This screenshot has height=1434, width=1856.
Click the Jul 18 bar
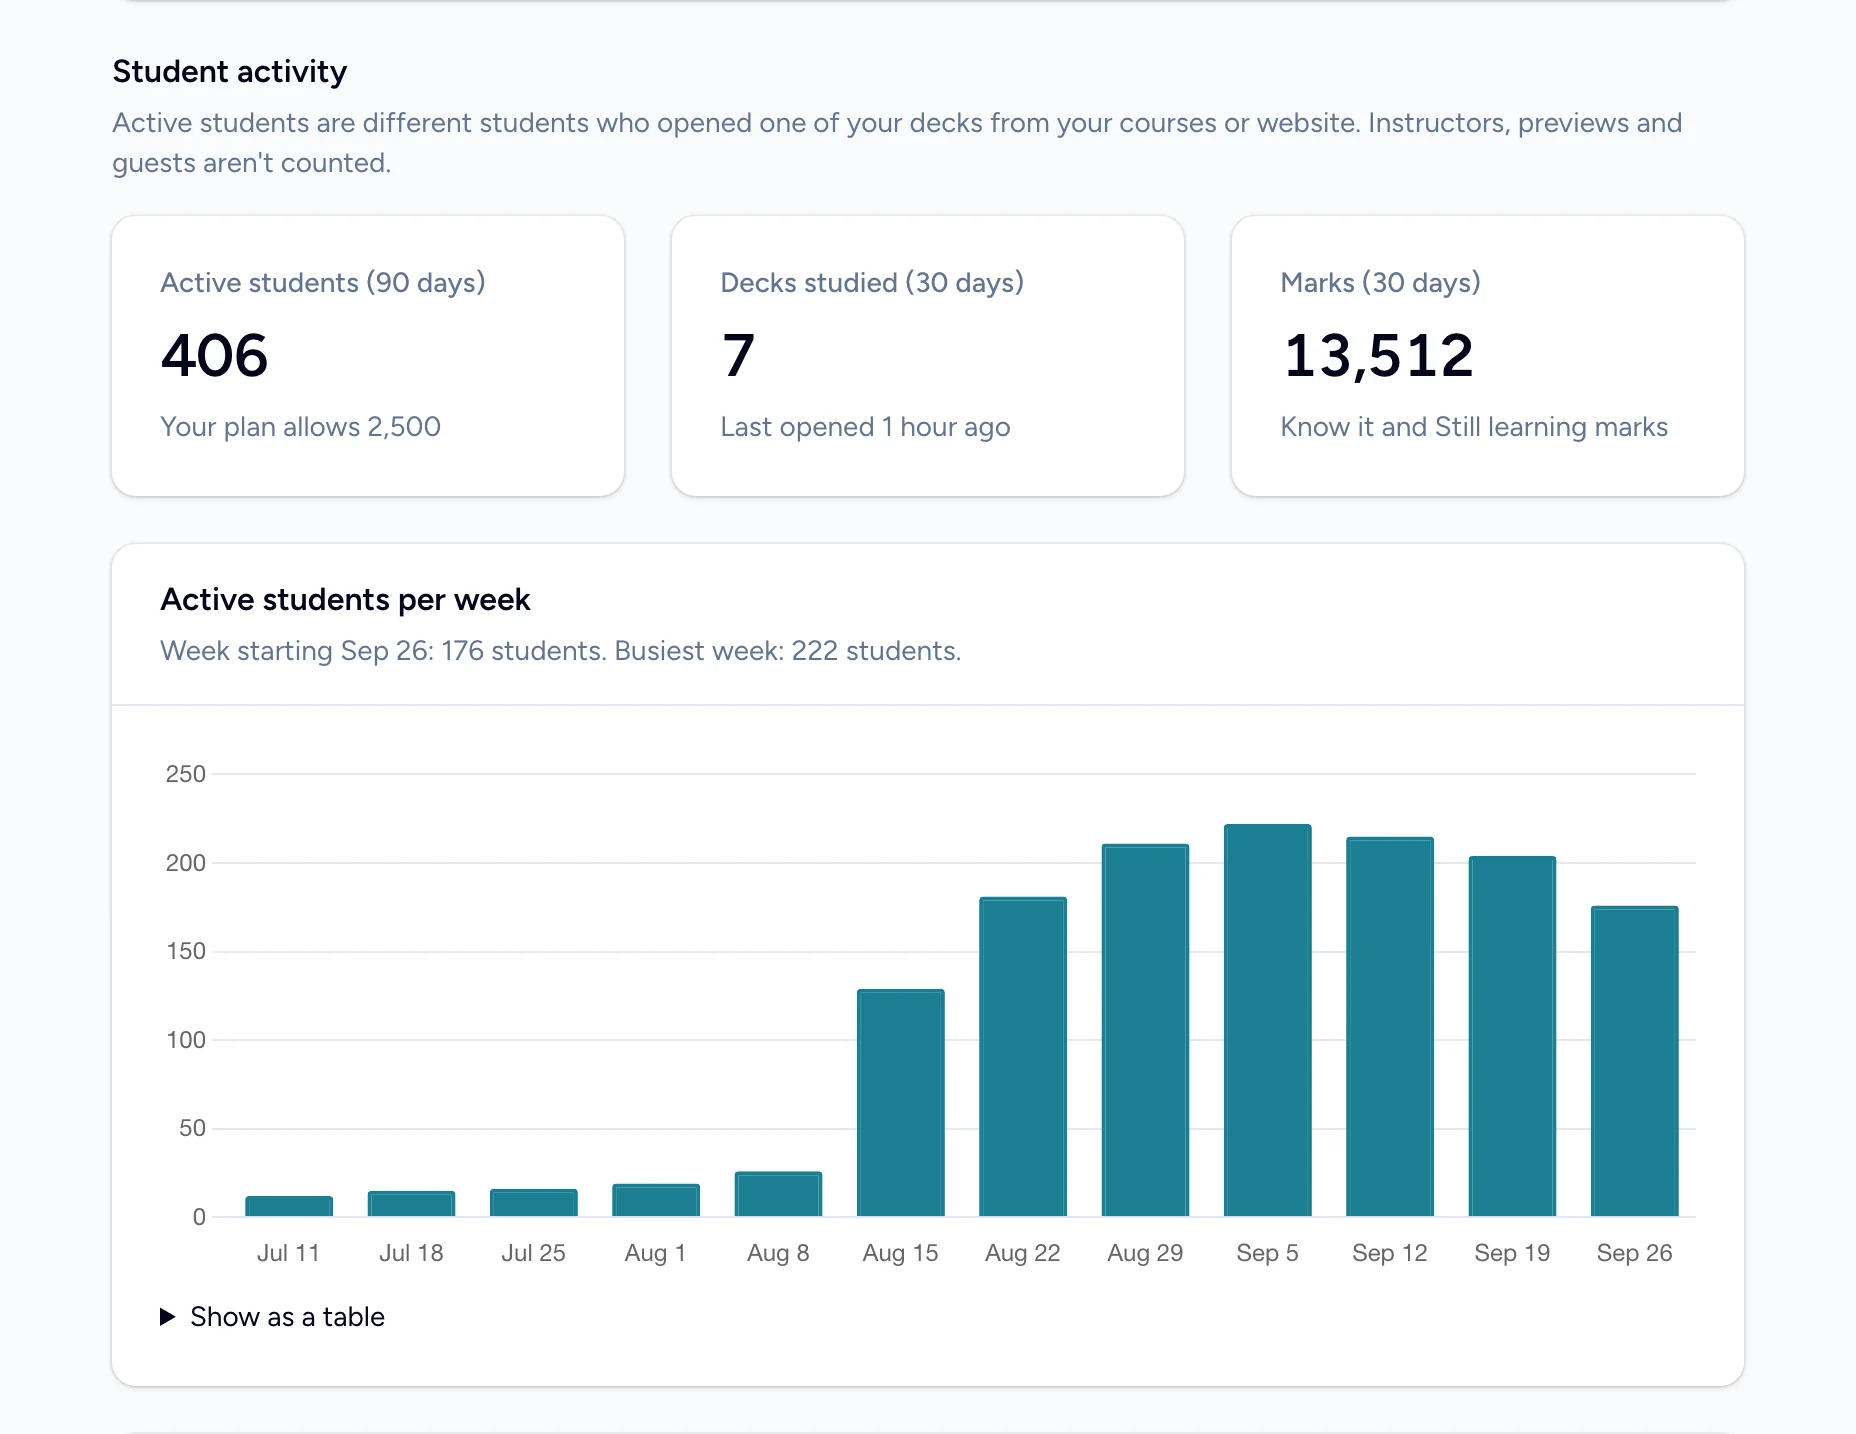tap(411, 1204)
